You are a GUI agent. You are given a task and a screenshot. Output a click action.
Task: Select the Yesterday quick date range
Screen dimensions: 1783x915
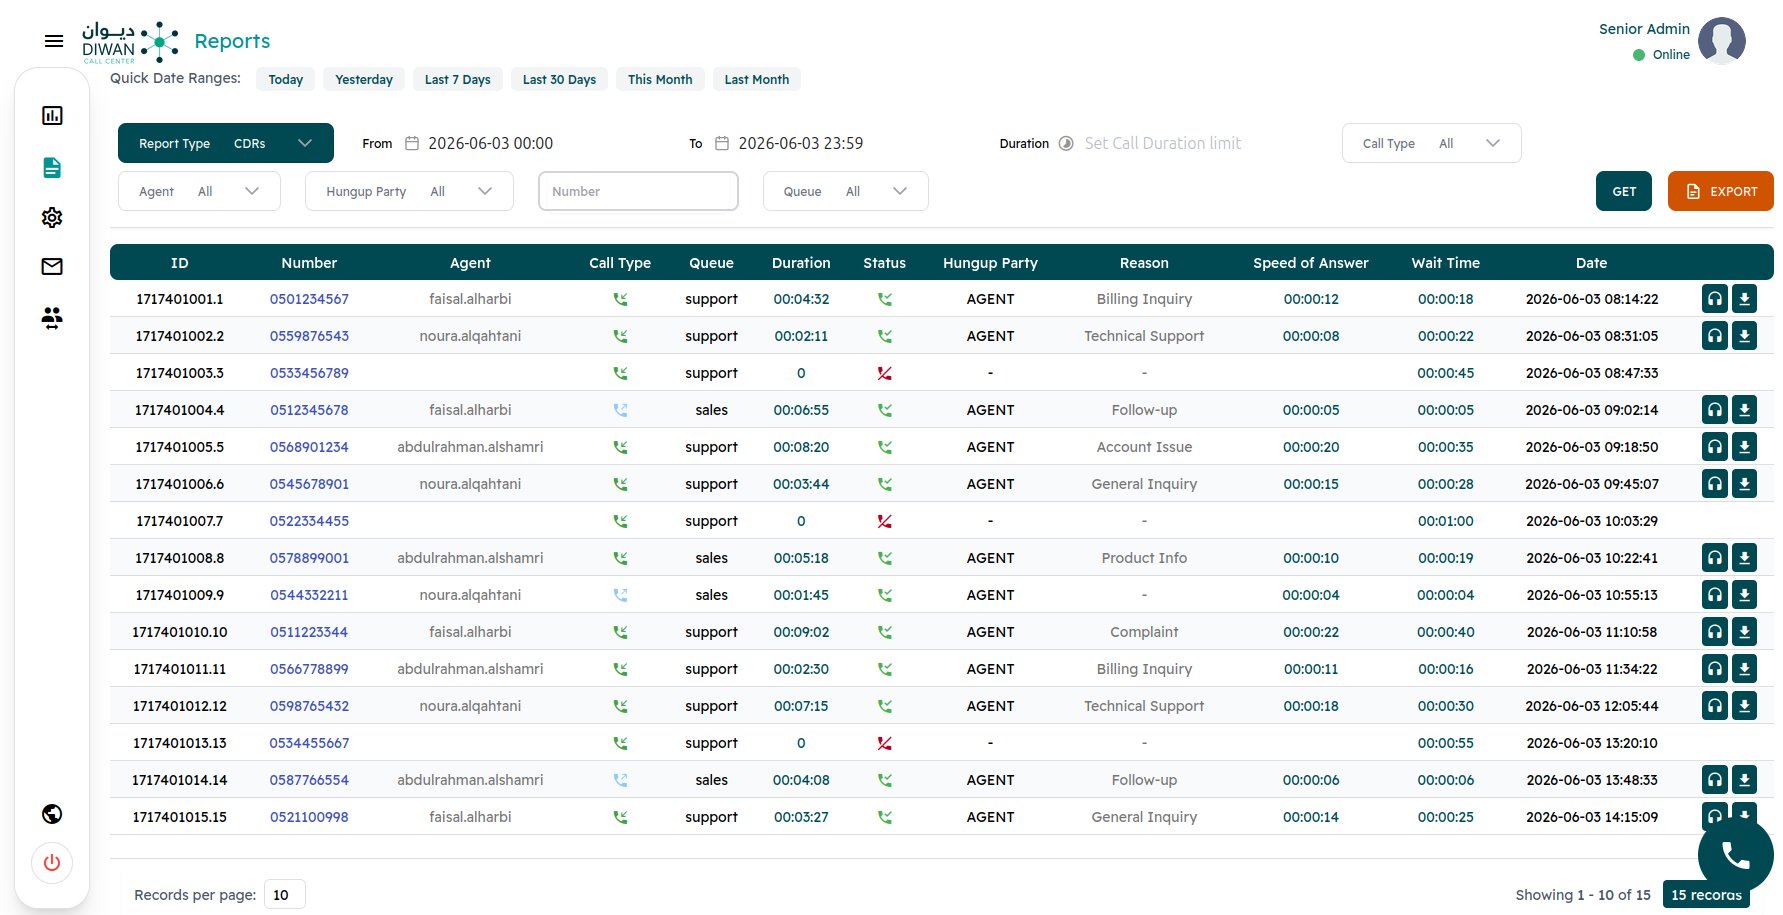click(364, 79)
